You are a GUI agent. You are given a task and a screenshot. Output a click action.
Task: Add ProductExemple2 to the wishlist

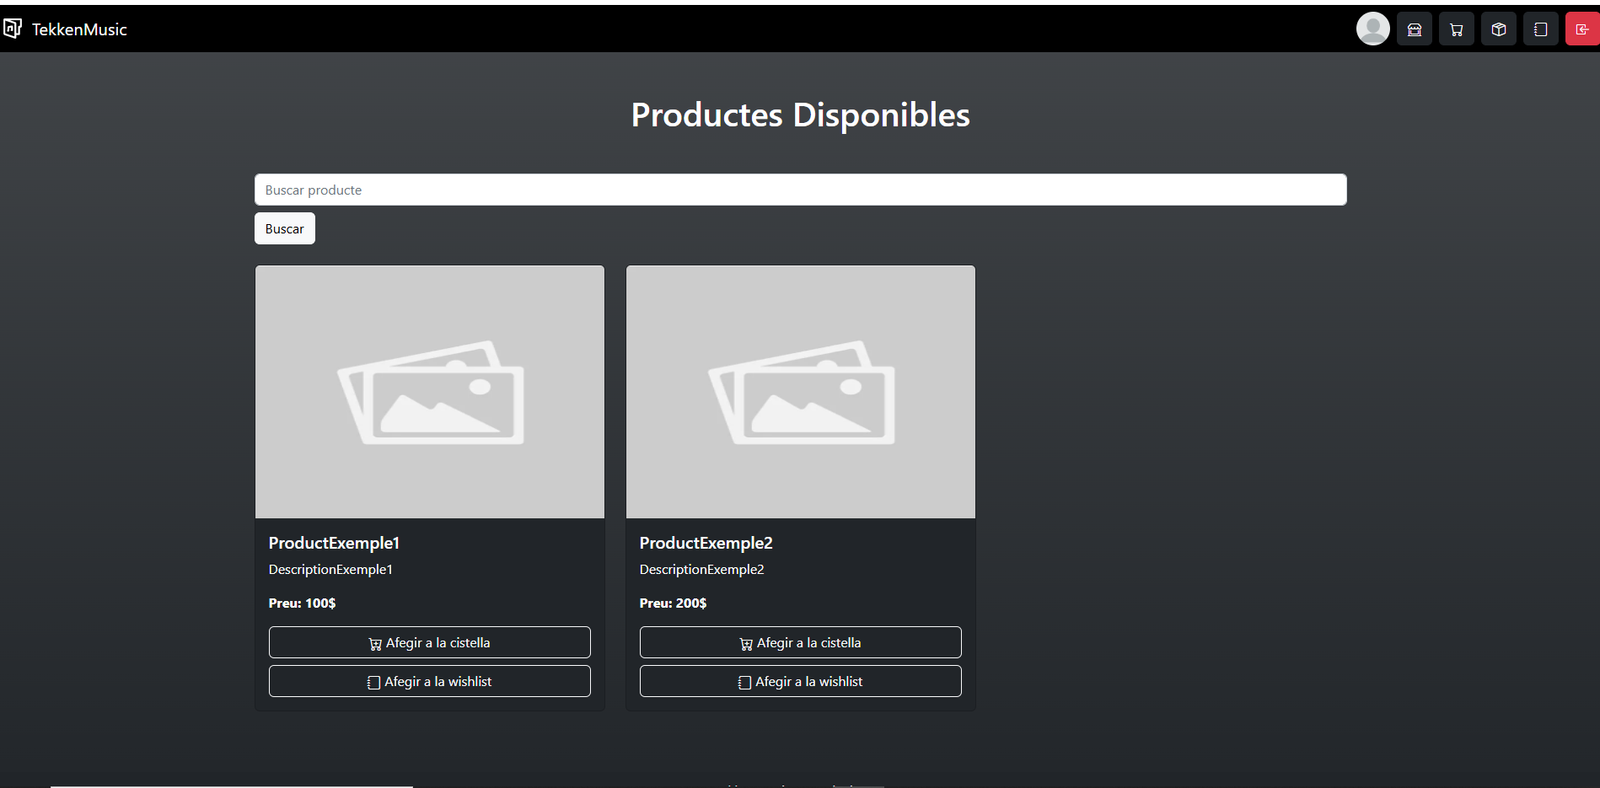click(x=800, y=682)
